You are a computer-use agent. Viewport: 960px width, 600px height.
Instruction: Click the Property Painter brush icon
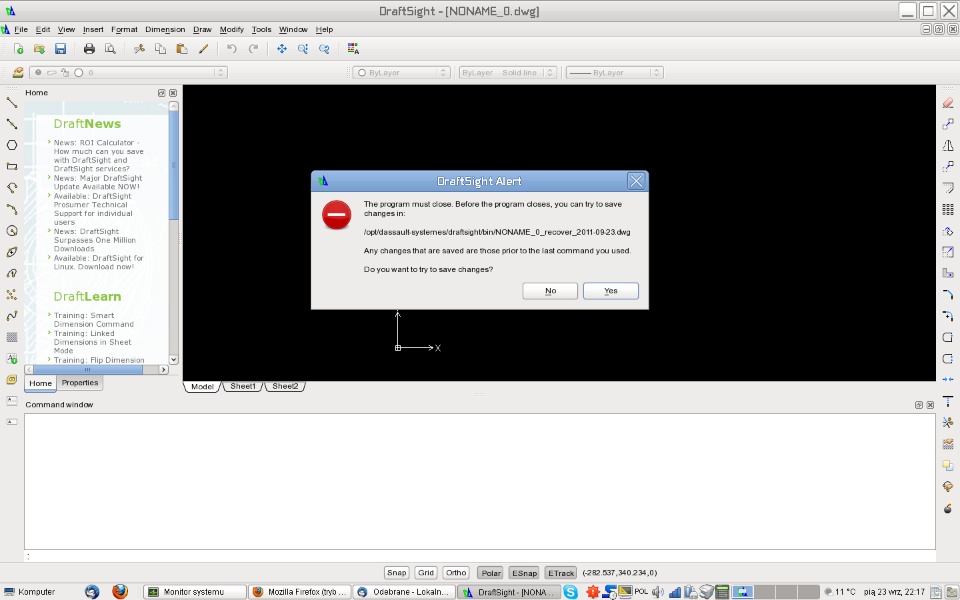[x=203, y=49]
